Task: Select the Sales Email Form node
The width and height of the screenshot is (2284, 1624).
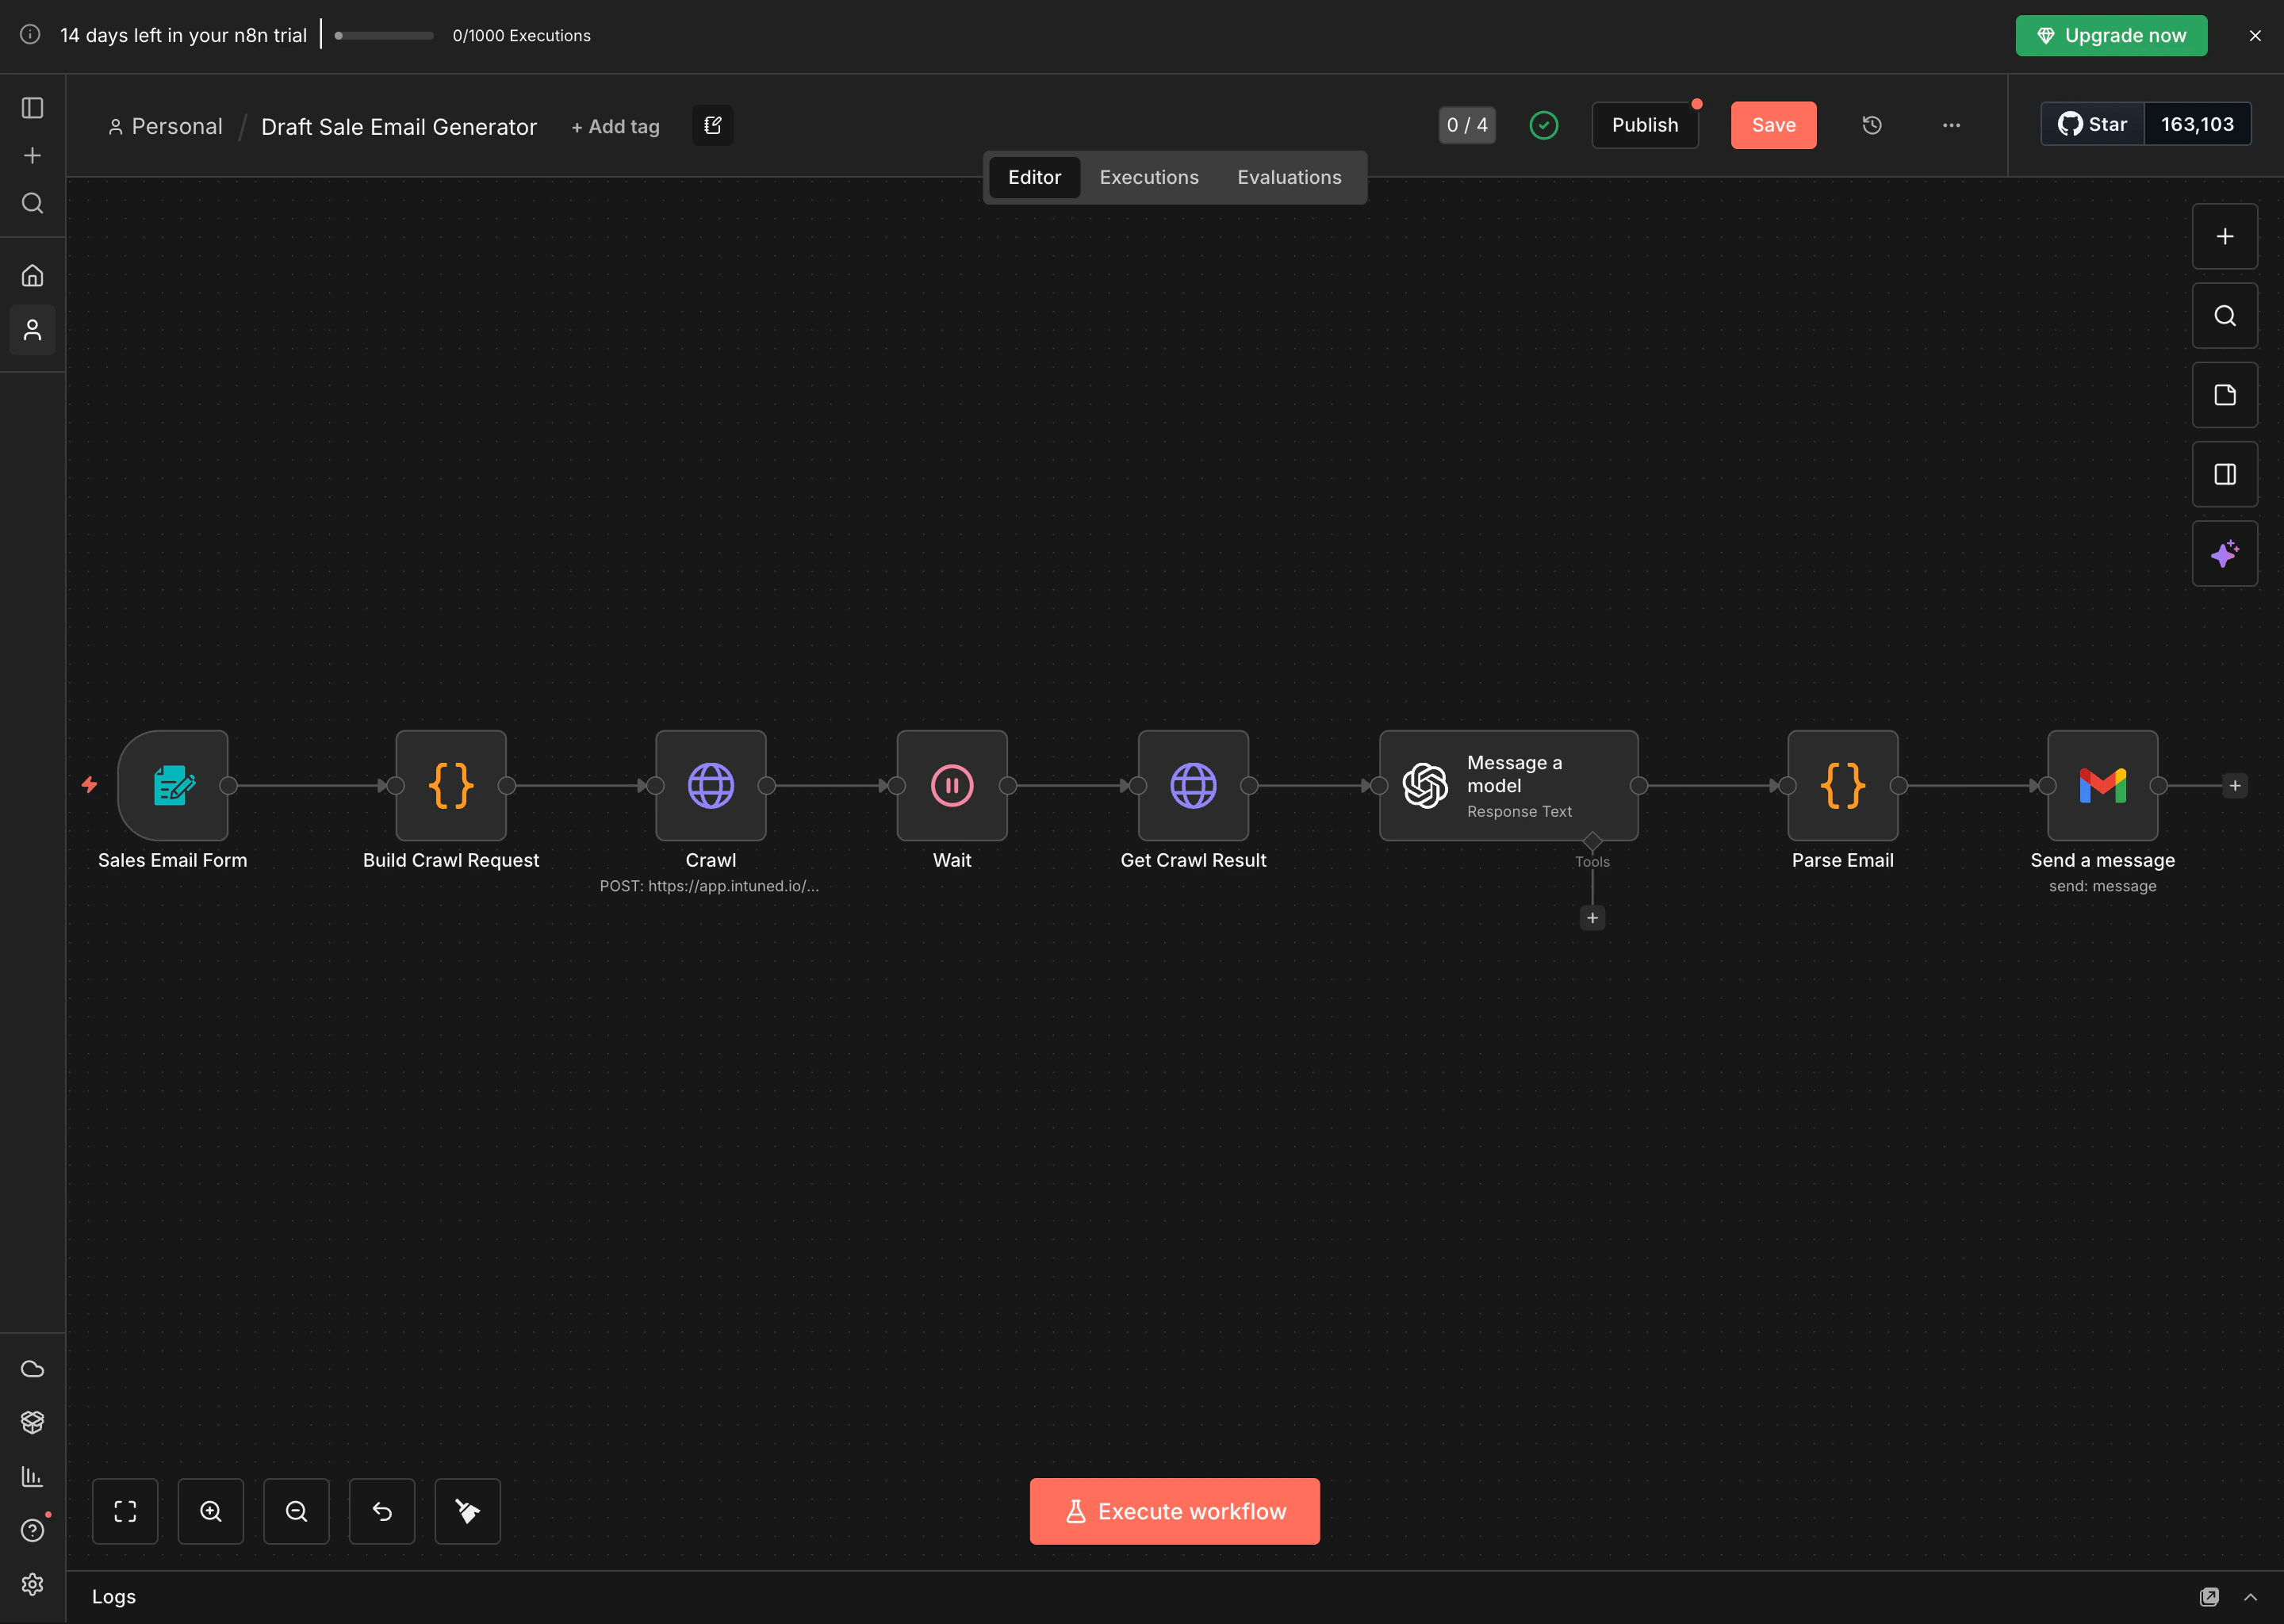Action: (173, 785)
